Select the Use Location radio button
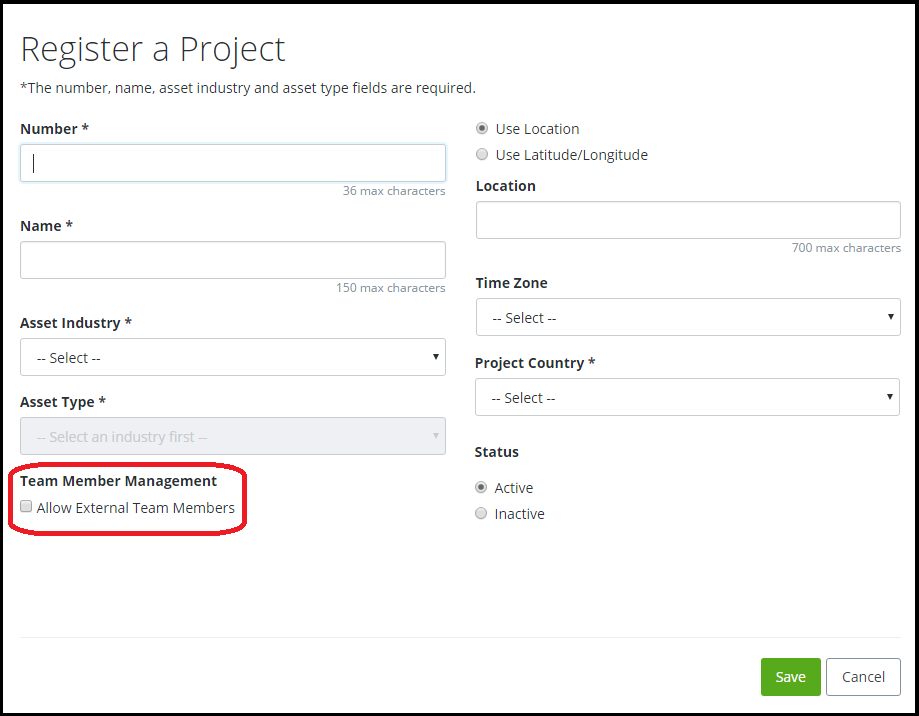 (x=482, y=128)
